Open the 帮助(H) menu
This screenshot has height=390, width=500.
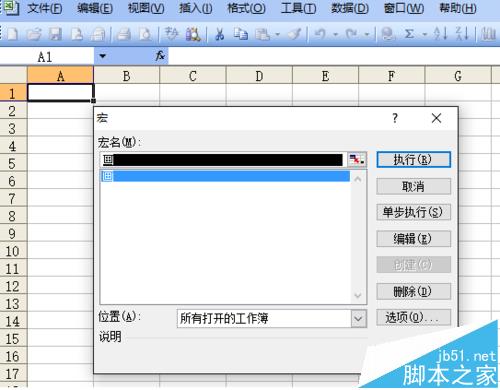click(x=458, y=8)
